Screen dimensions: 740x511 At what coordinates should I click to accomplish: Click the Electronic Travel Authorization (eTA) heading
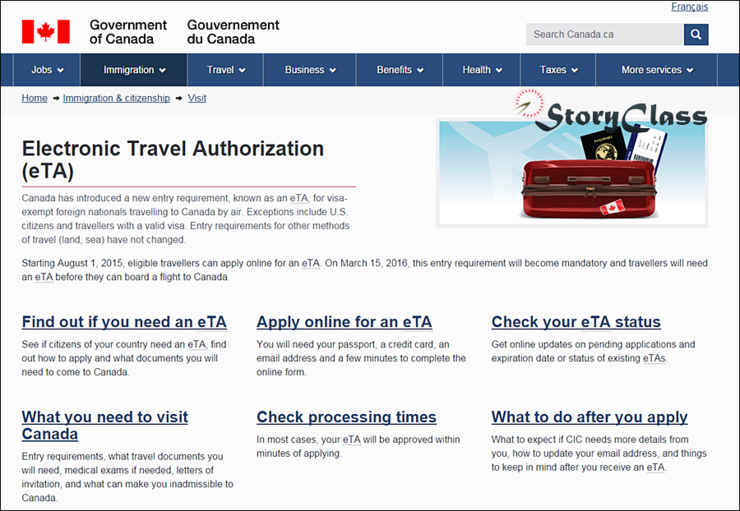click(x=173, y=159)
